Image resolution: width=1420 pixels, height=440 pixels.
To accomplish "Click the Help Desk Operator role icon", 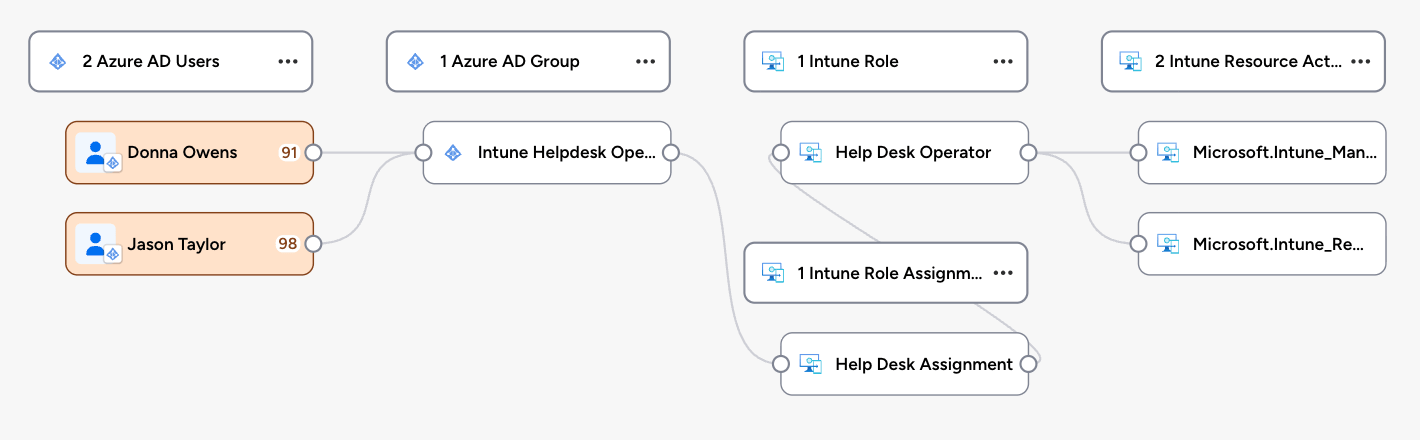I will pyautogui.click(x=810, y=153).
